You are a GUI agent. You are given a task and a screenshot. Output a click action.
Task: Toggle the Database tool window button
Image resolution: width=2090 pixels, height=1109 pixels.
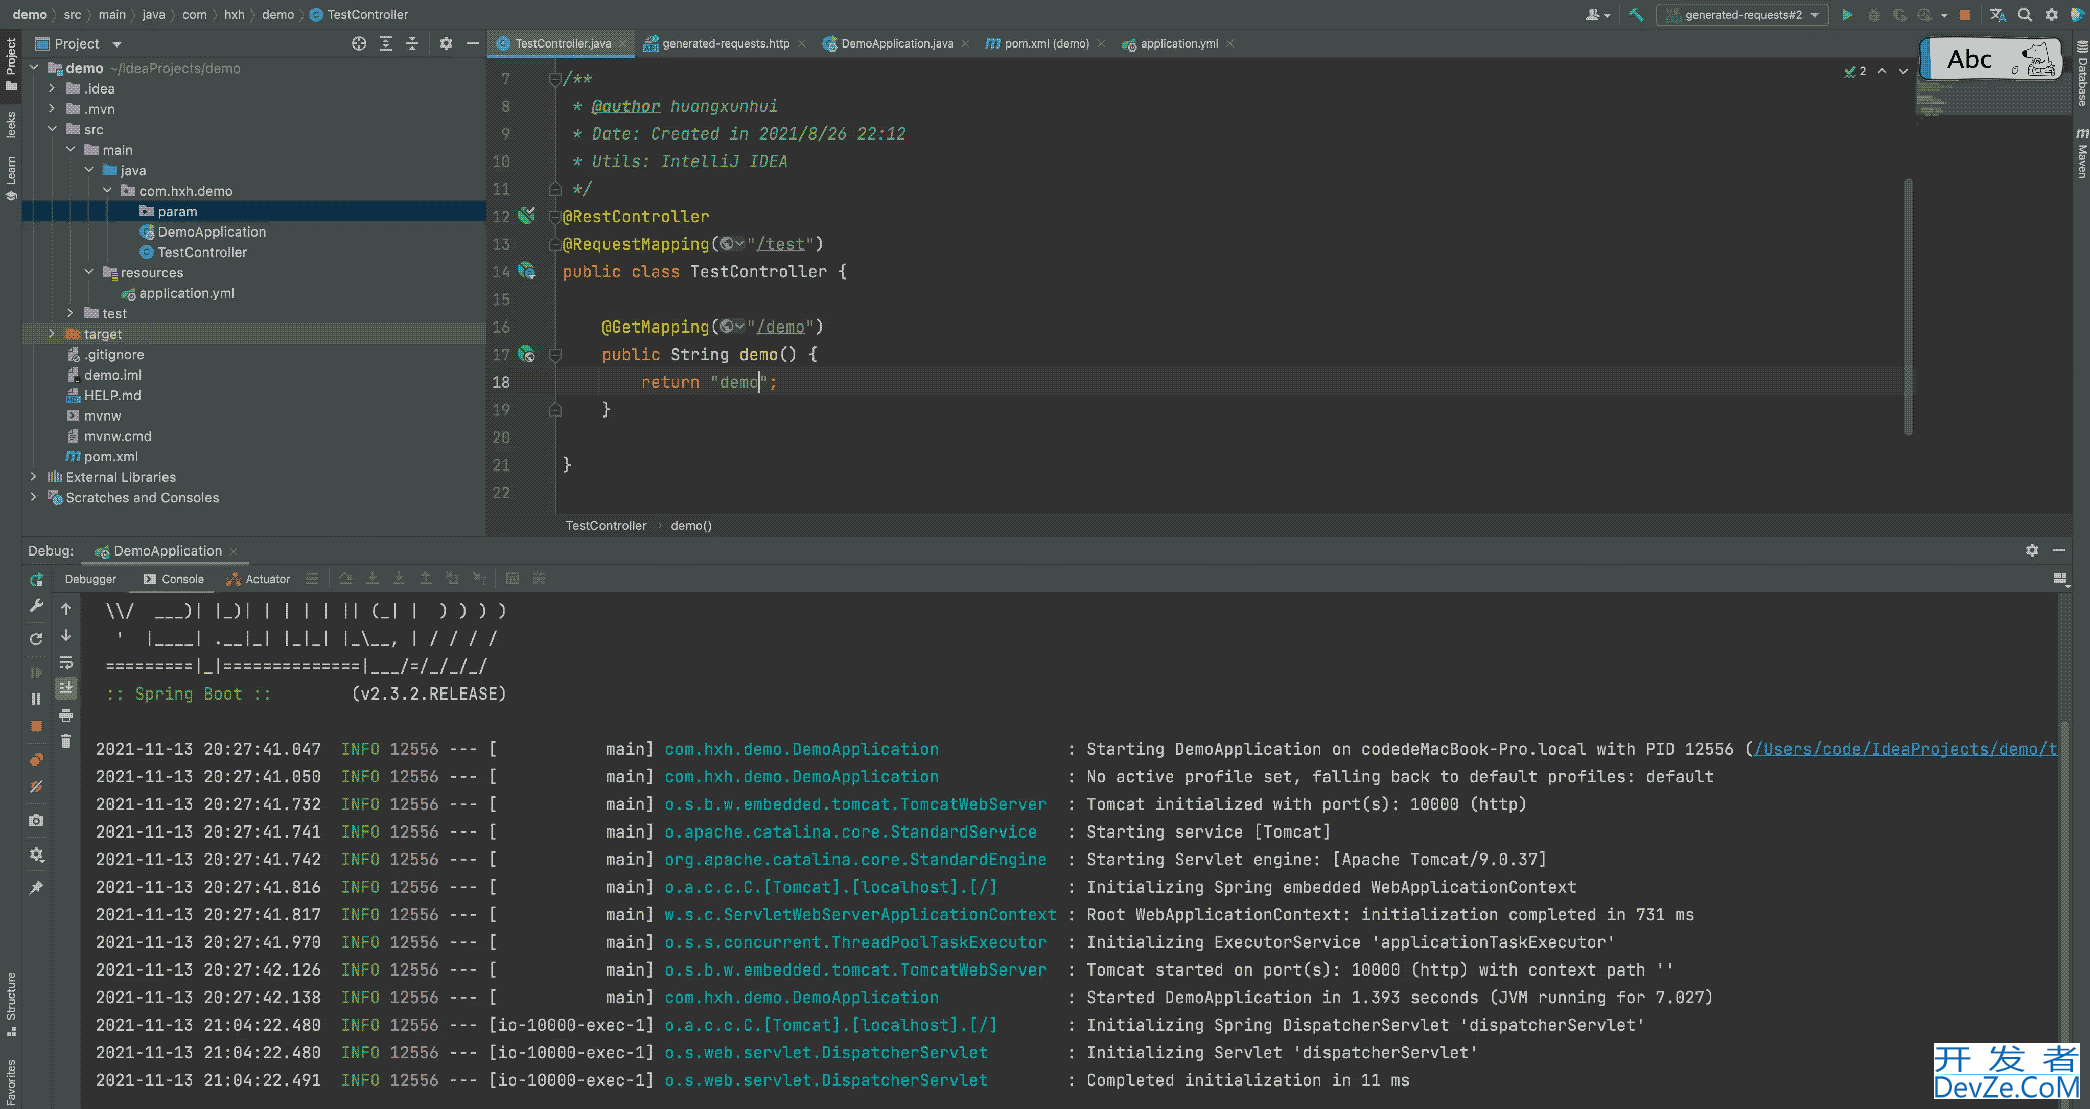(x=2081, y=73)
